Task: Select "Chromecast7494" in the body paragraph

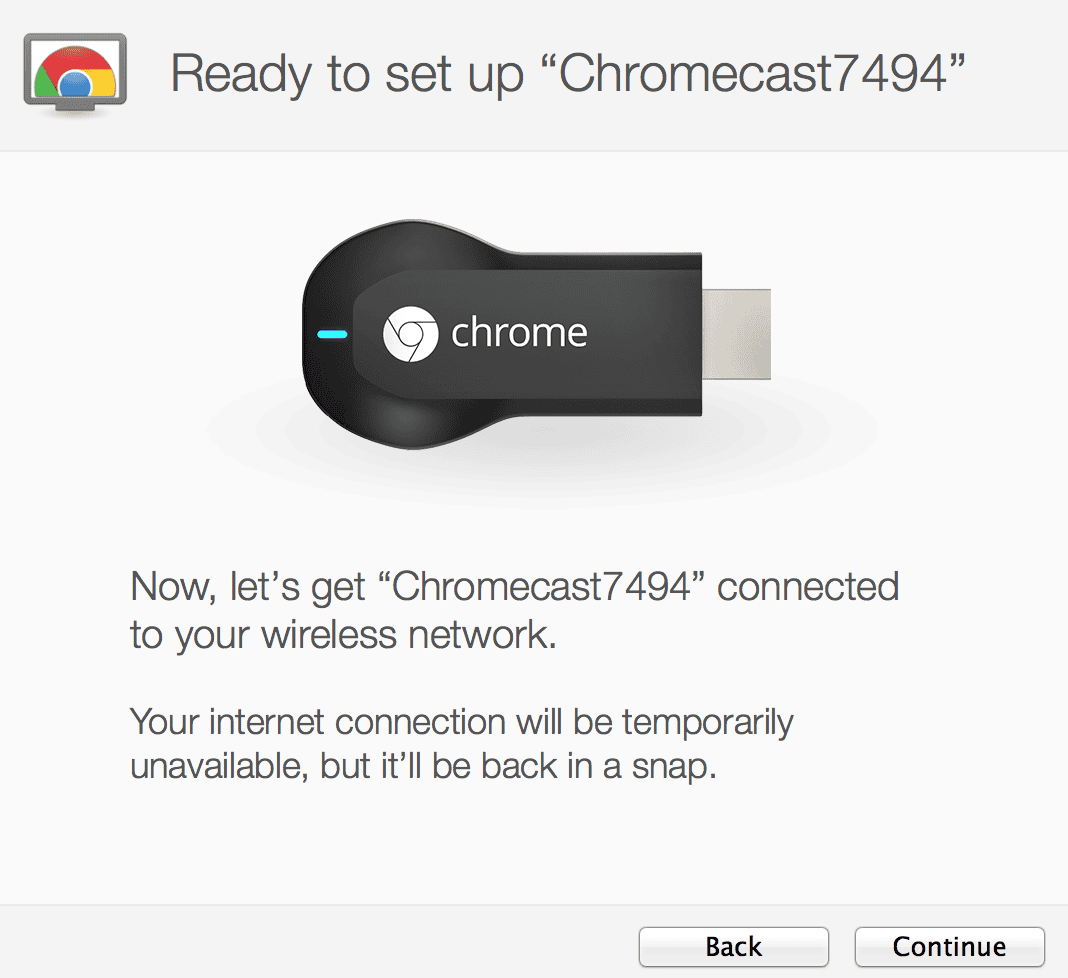Action: (542, 586)
